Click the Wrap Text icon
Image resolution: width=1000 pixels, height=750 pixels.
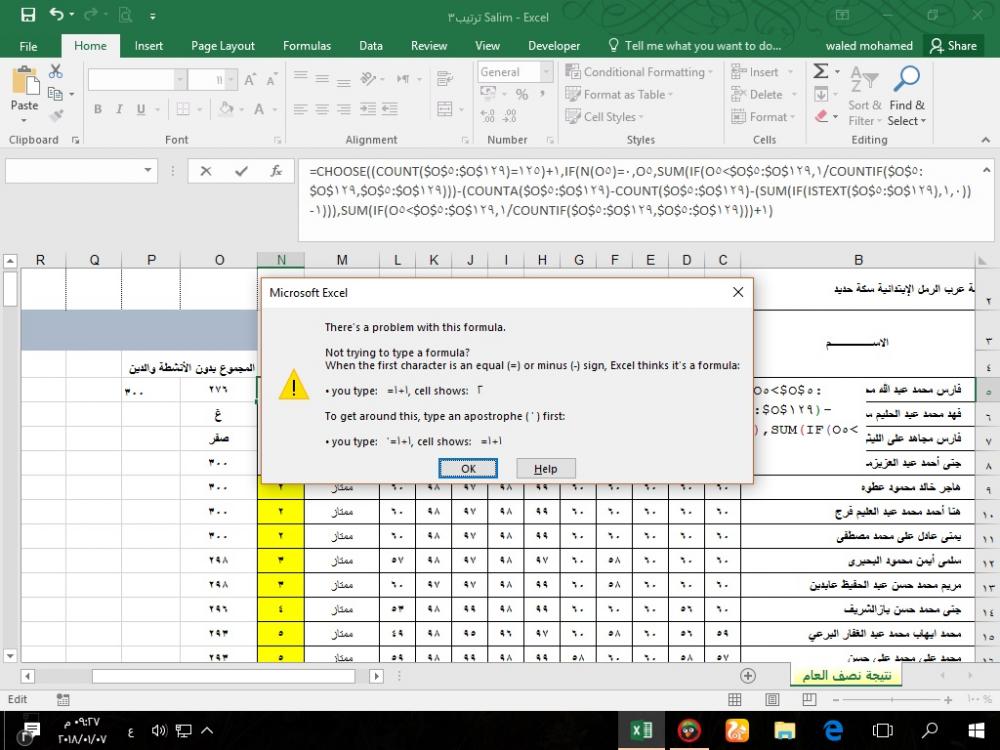445,79
